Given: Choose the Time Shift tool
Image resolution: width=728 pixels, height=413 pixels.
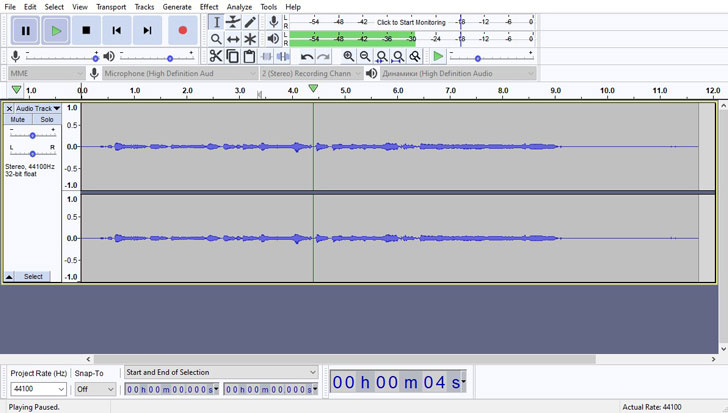Looking at the screenshot, I should (233, 39).
